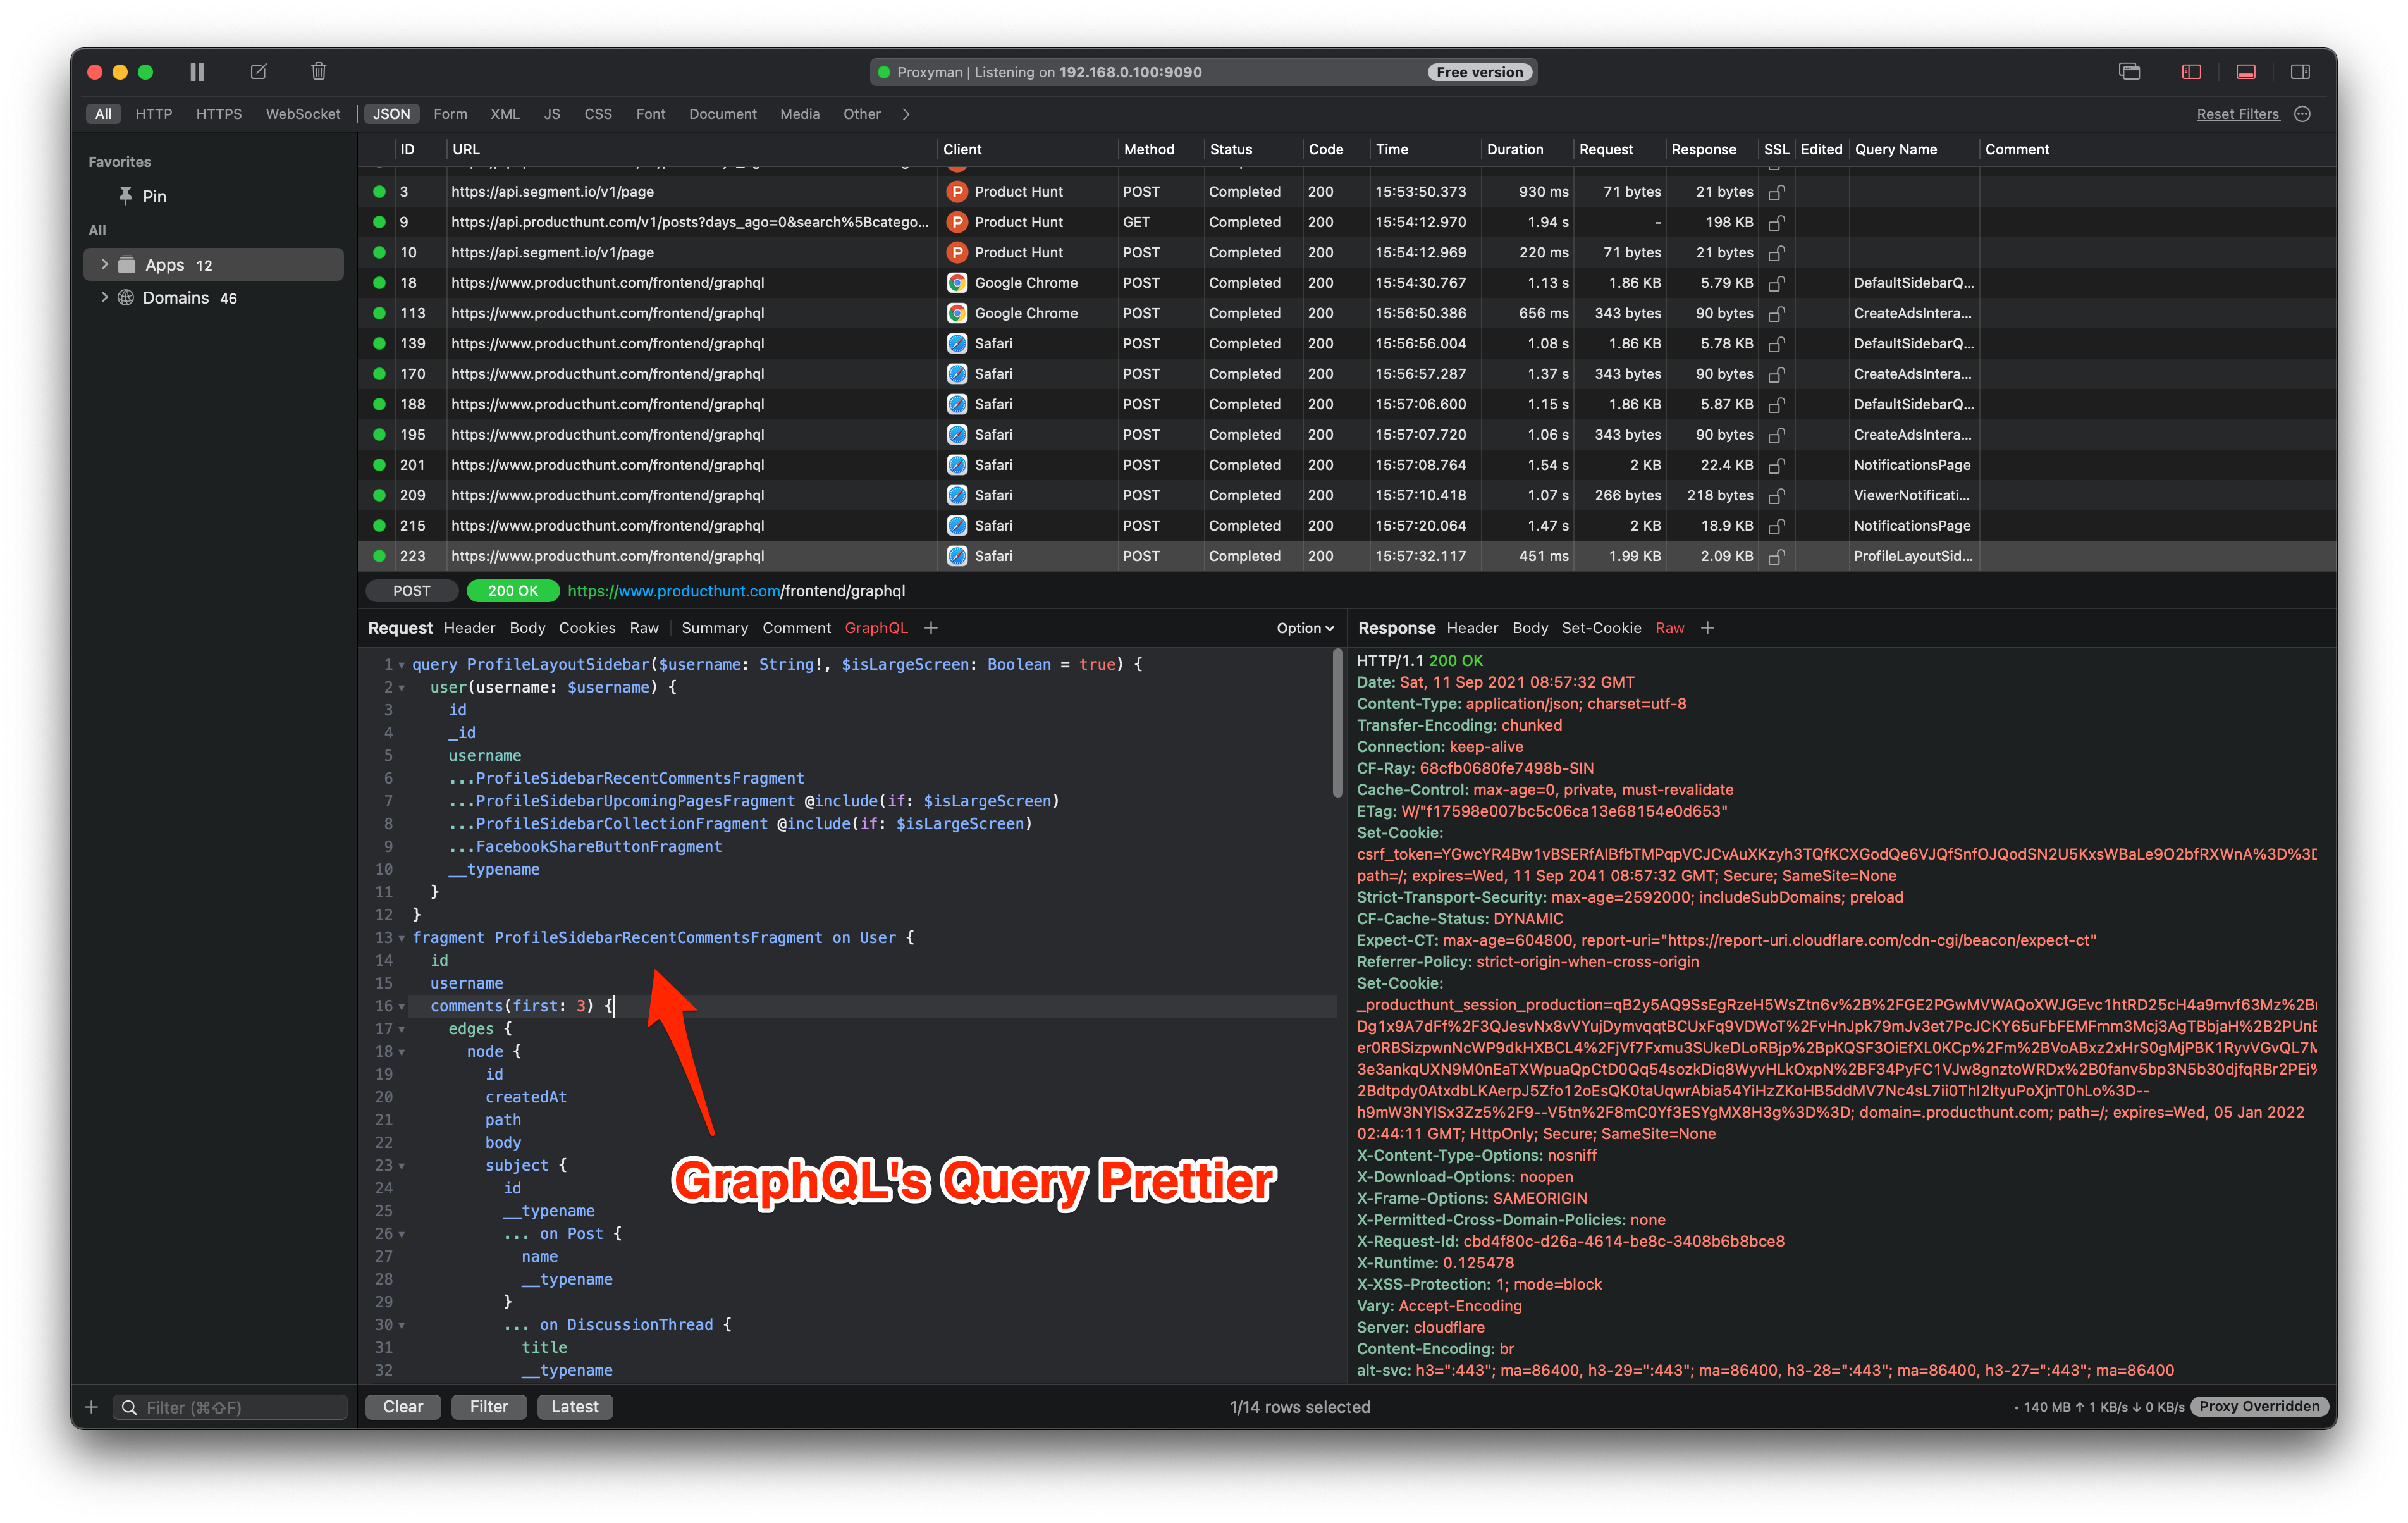Click the plus icon at sidebar bottom
This screenshot has width=2408, height=1523.
pos(91,1407)
